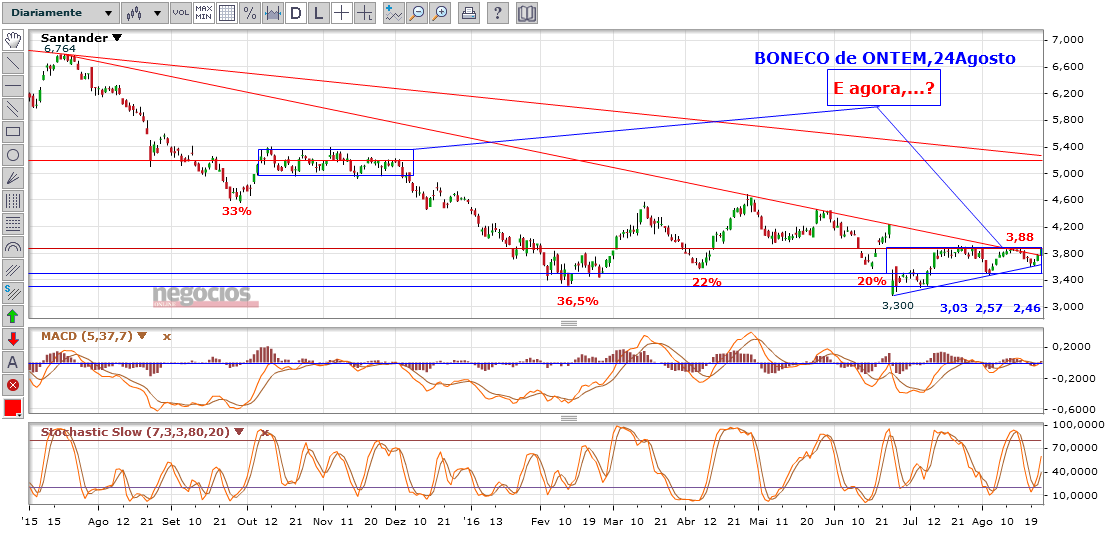Select the text annotation A tool
The image size is (1110, 535).
coord(13,362)
